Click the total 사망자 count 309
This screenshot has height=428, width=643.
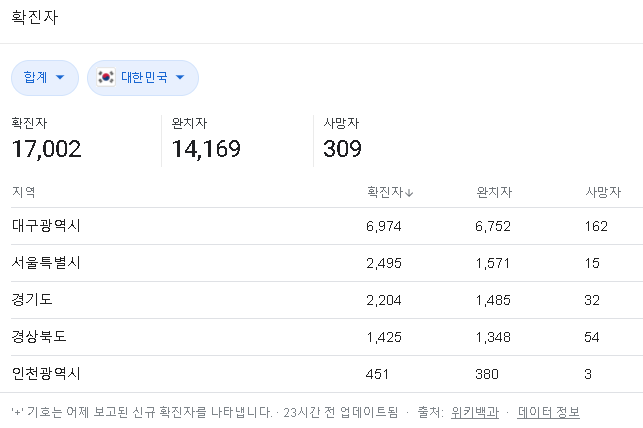tap(343, 149)
